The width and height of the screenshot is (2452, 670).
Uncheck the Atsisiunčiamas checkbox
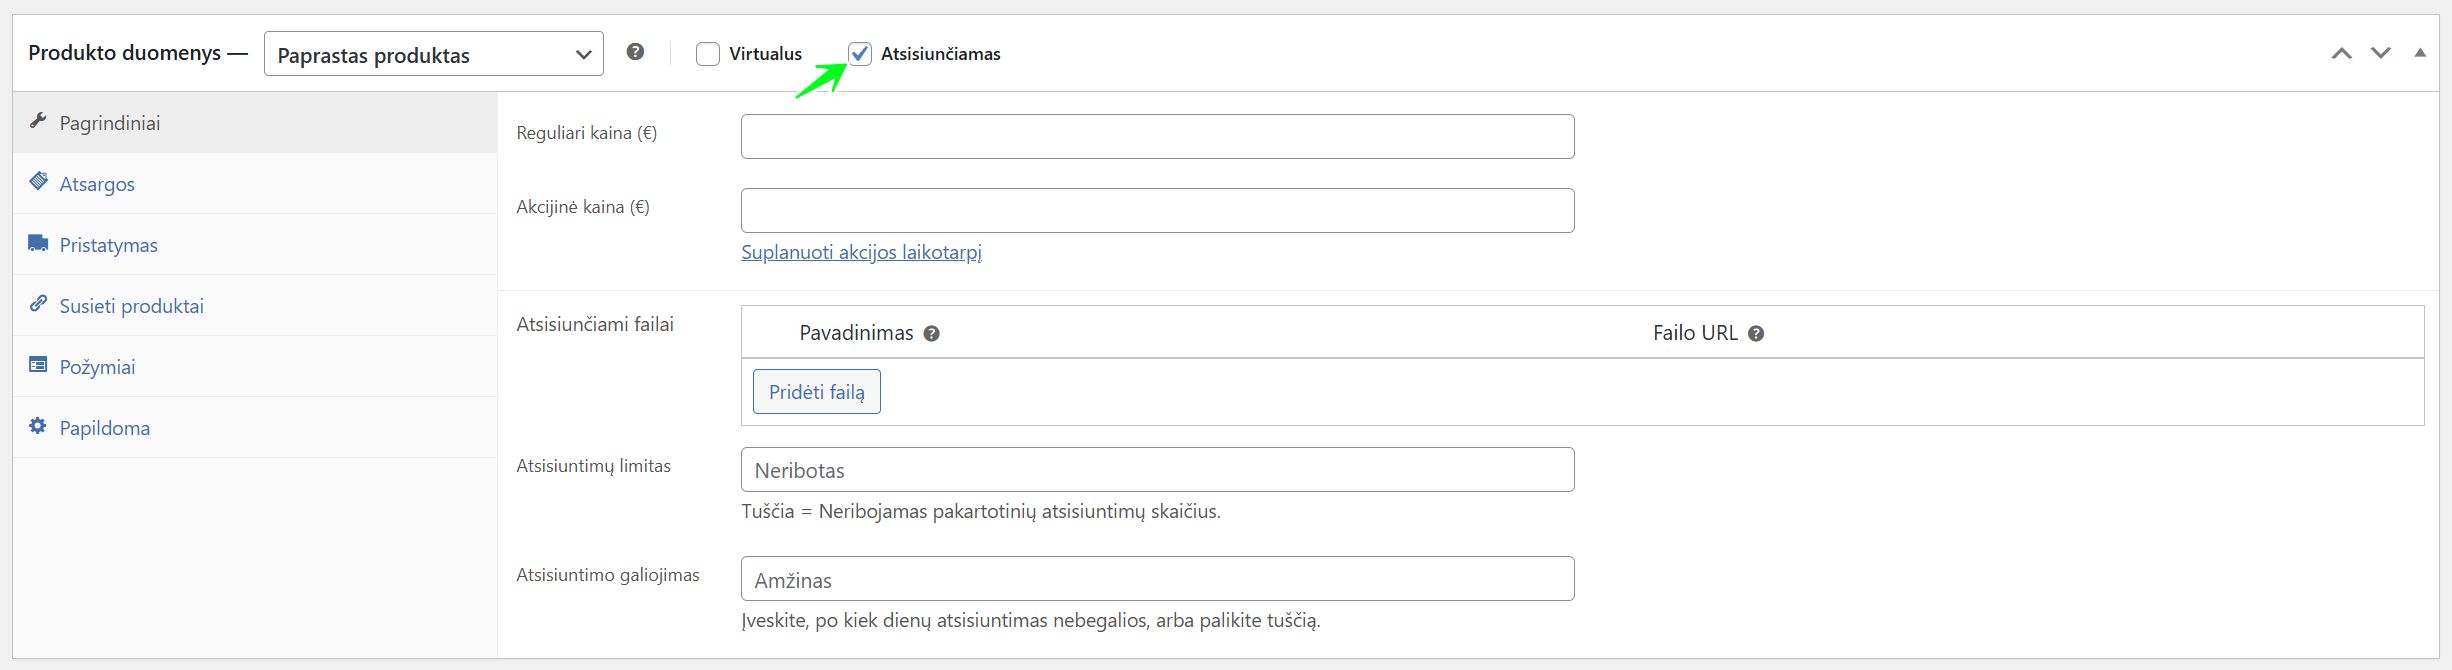click(860, 54)
